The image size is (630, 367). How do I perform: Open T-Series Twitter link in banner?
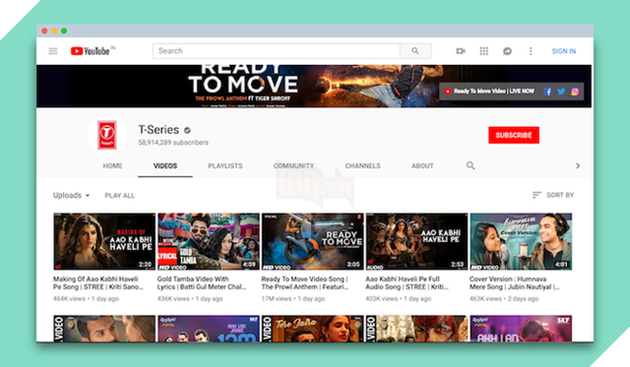[x=561, y=92]
